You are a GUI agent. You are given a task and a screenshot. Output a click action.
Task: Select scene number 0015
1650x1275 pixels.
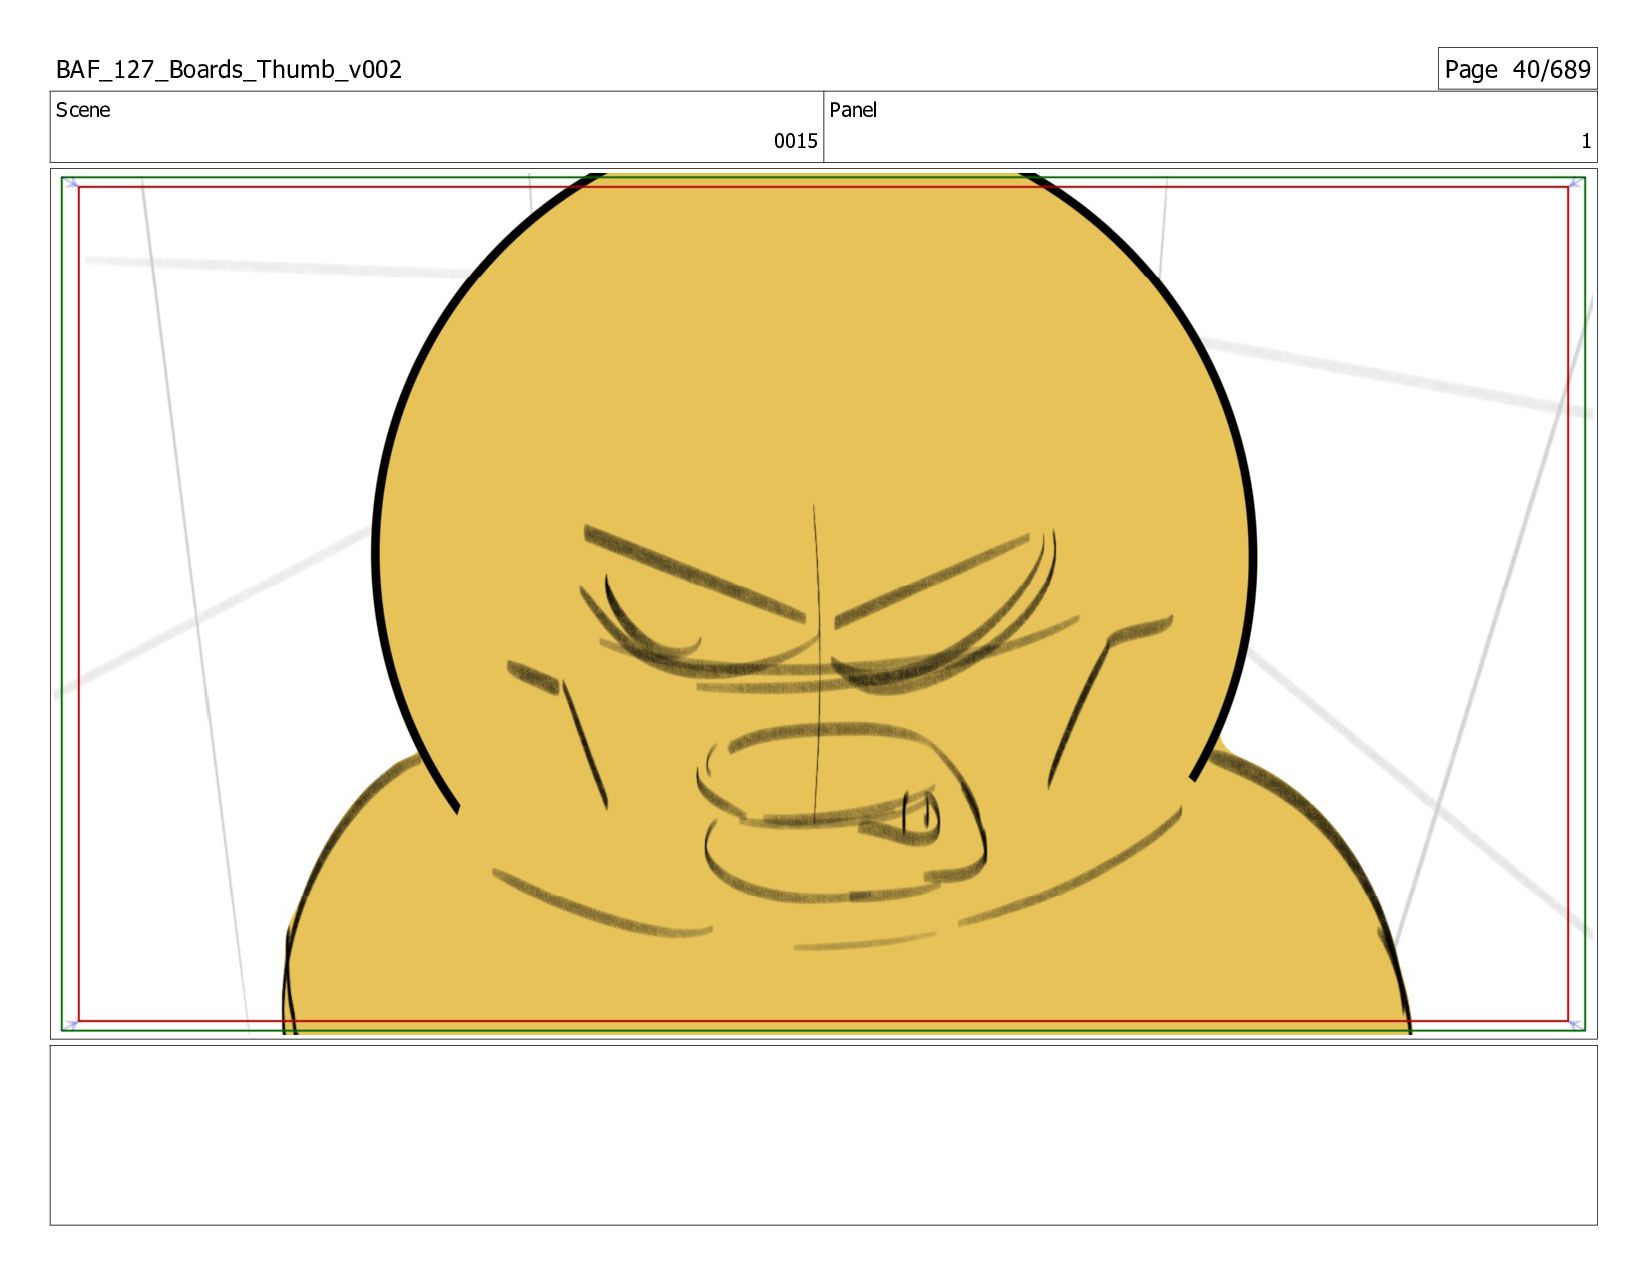tap(795, 141)
